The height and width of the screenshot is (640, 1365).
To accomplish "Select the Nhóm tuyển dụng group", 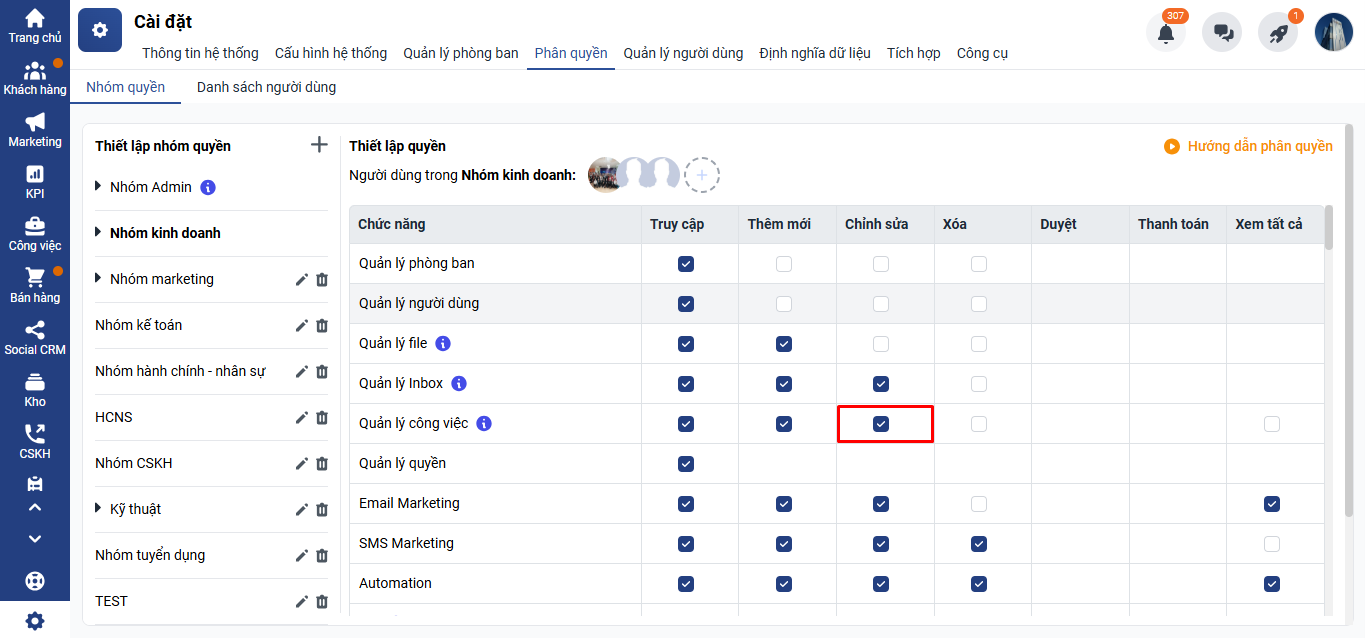I will [x=150, y=555].
